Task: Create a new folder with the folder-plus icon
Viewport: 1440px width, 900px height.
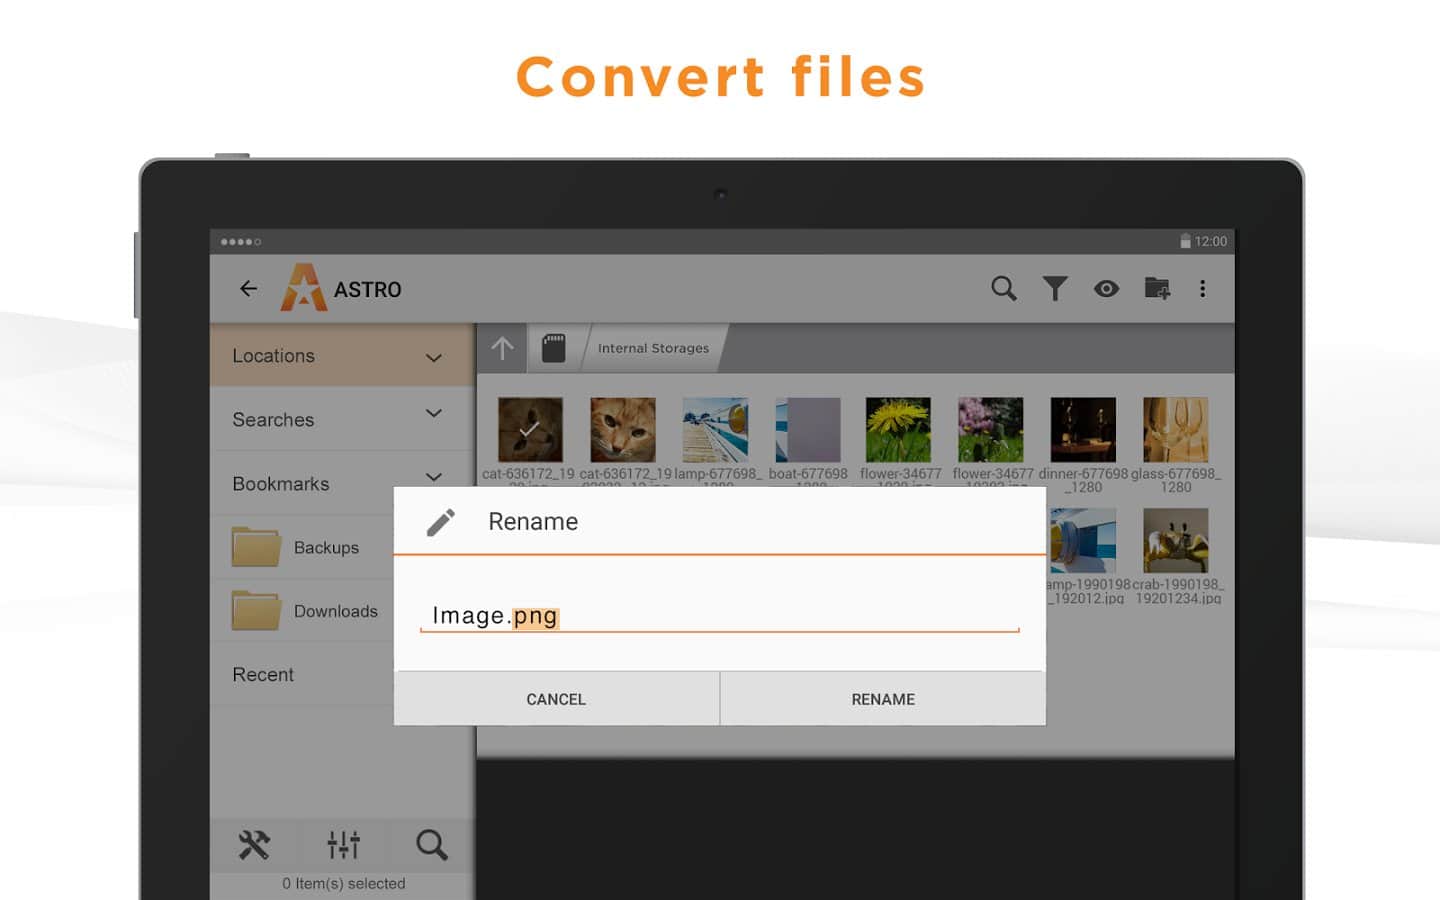Action: [1157, 289]
